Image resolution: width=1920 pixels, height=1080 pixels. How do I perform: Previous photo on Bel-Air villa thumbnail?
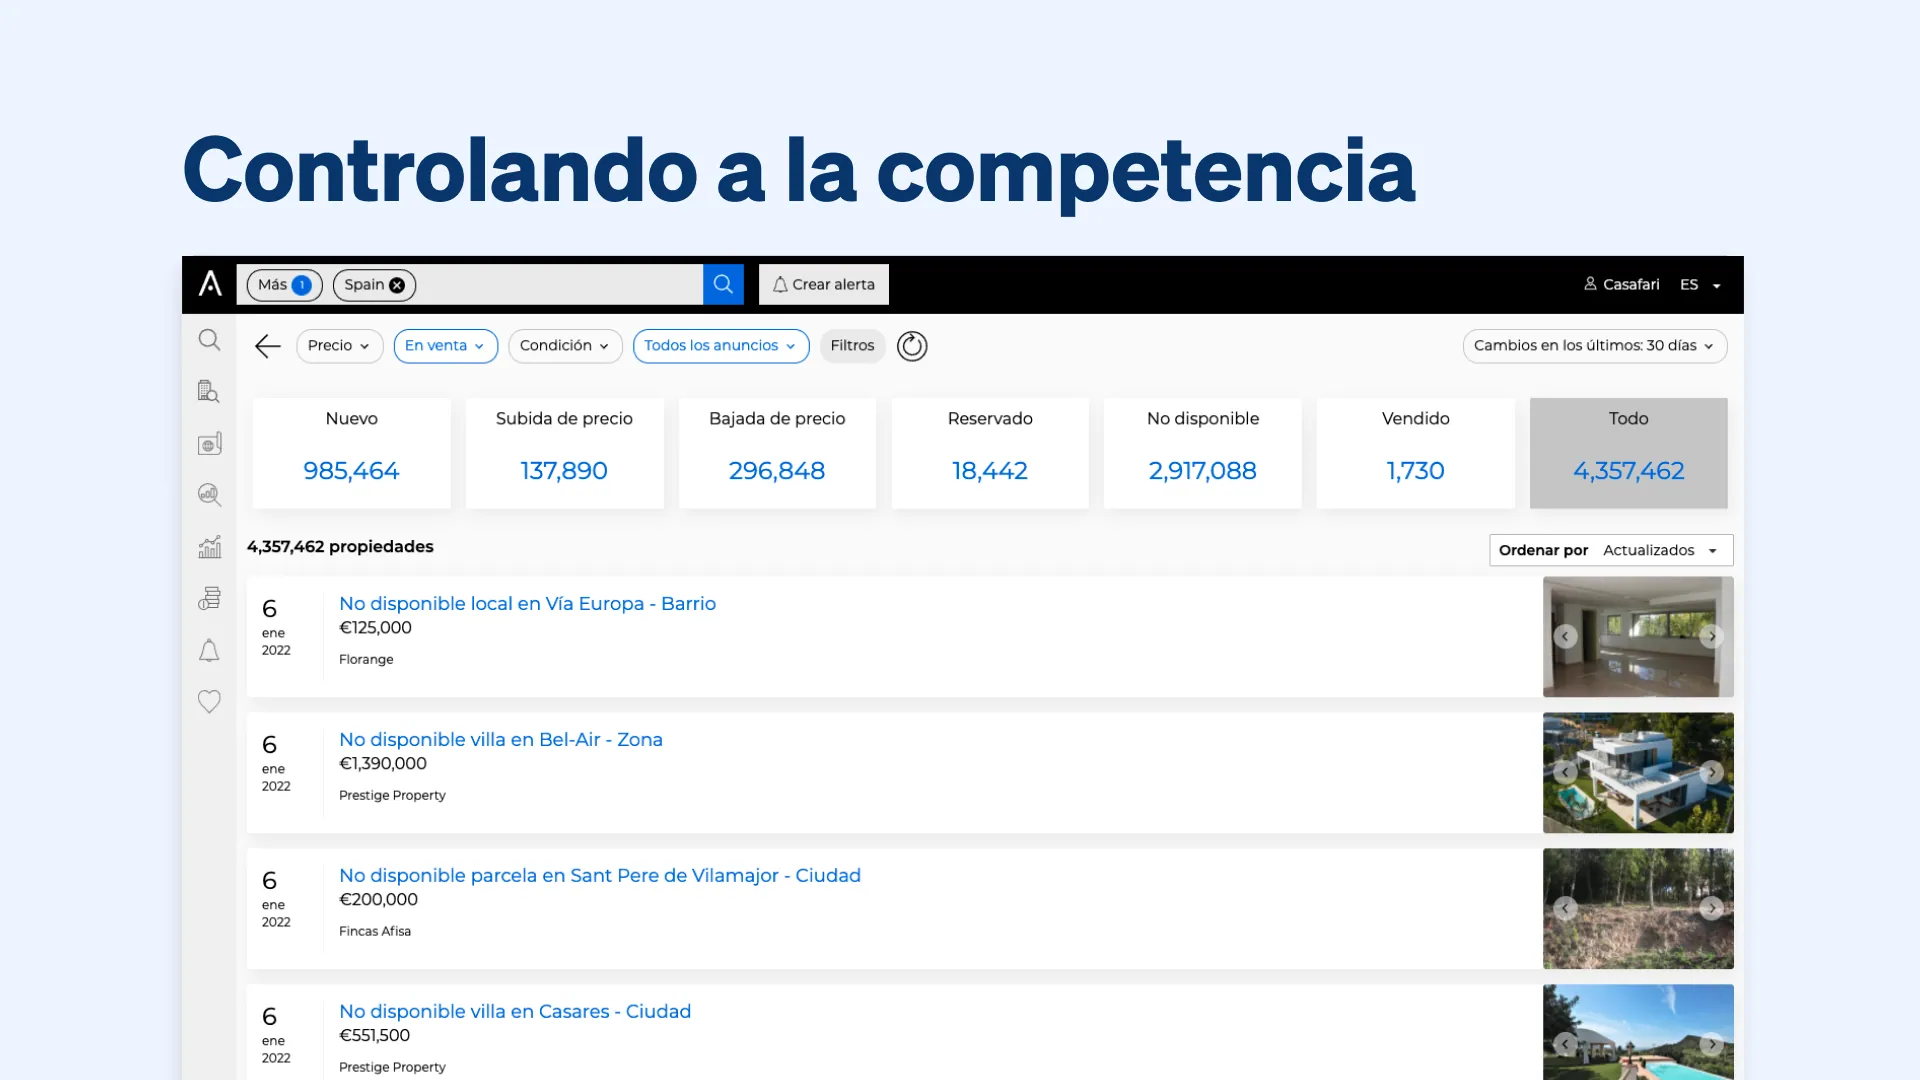point(1565,772)
